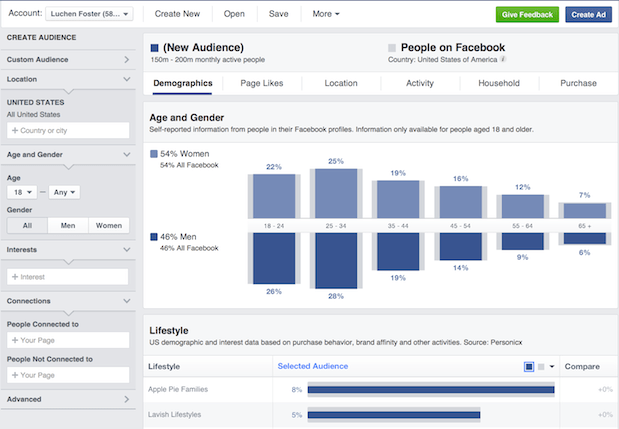Select the All gender option

click(25, 226)
